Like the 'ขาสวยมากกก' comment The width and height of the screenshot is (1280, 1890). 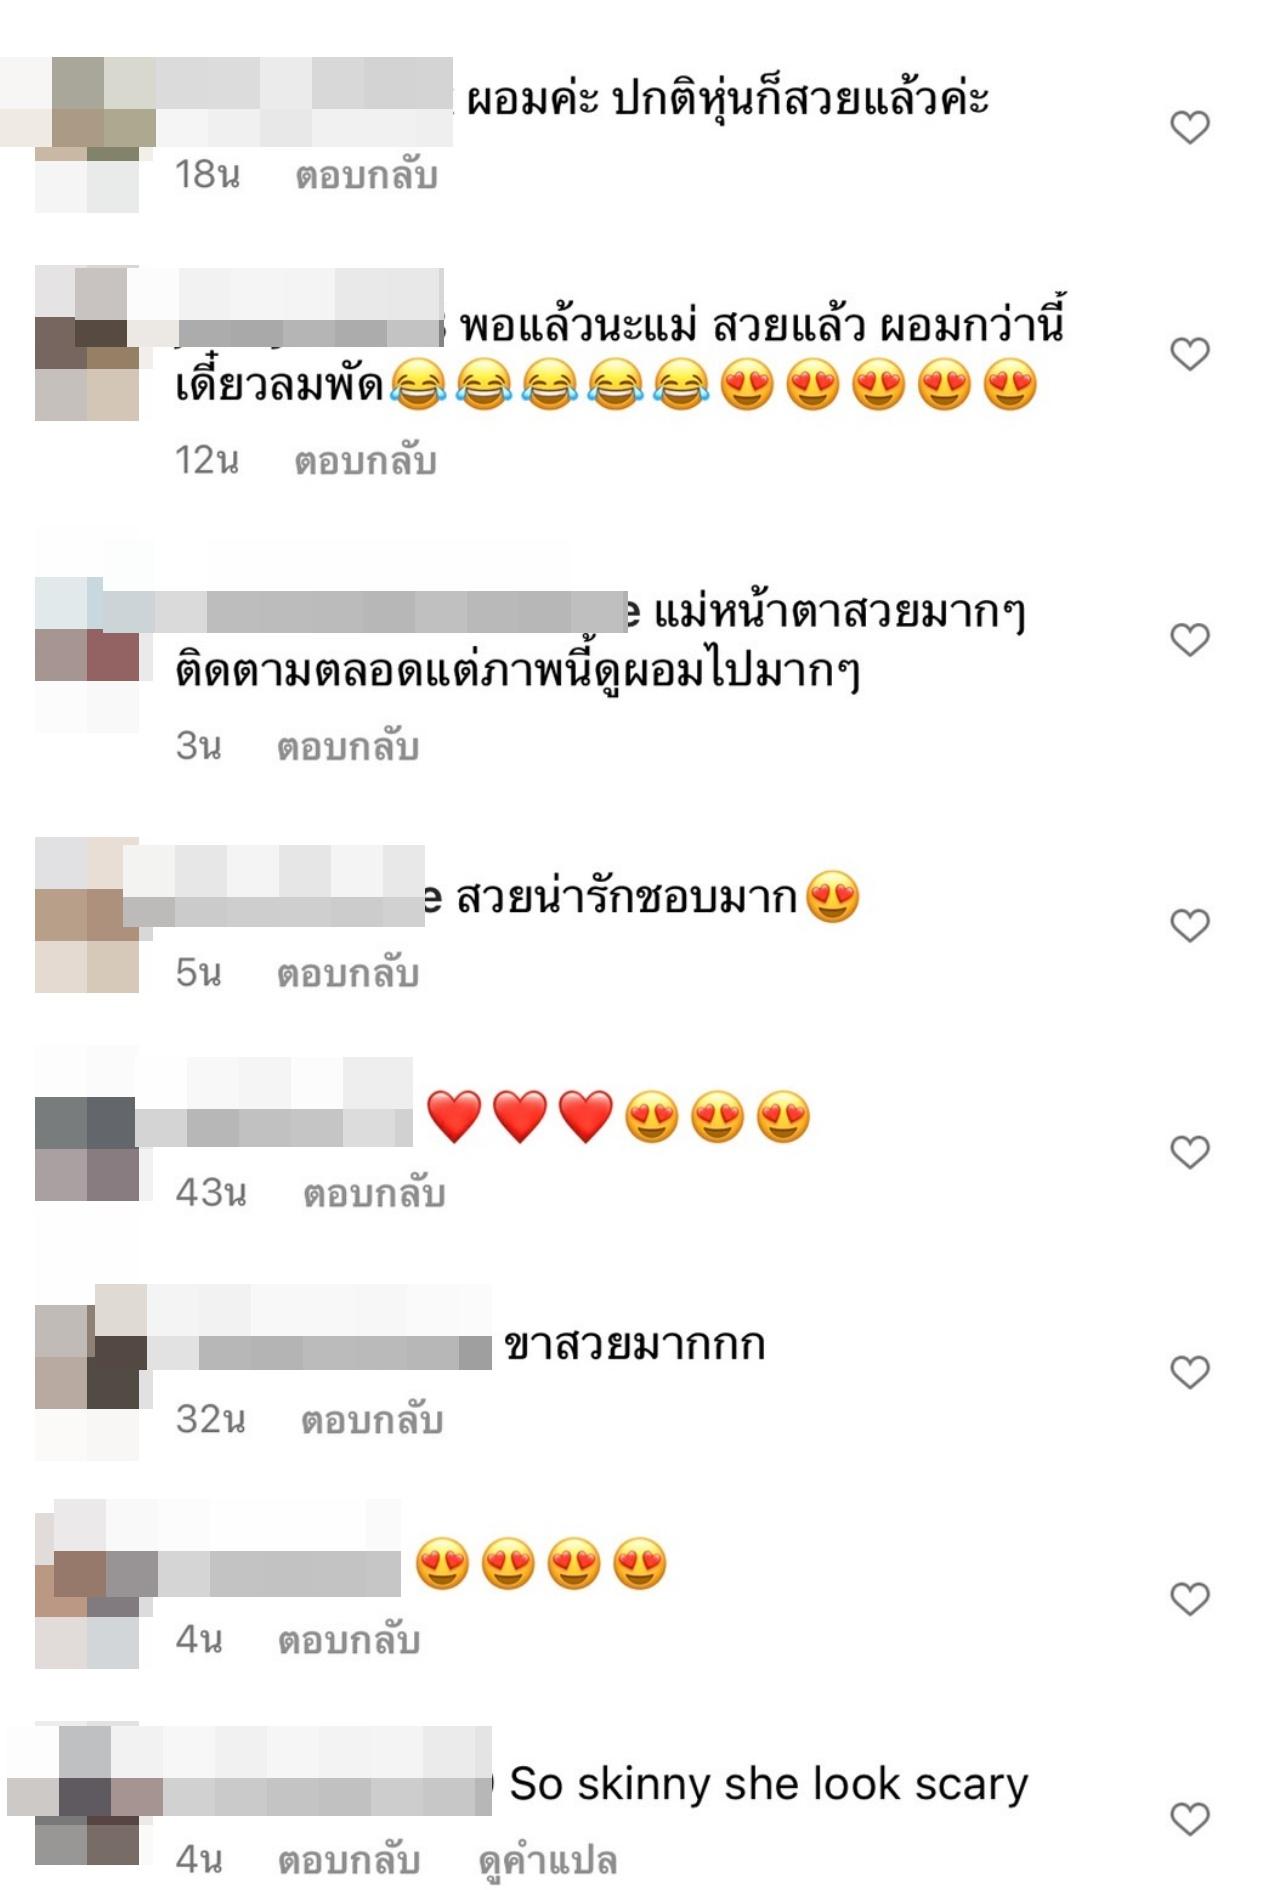point(1190,1372)
